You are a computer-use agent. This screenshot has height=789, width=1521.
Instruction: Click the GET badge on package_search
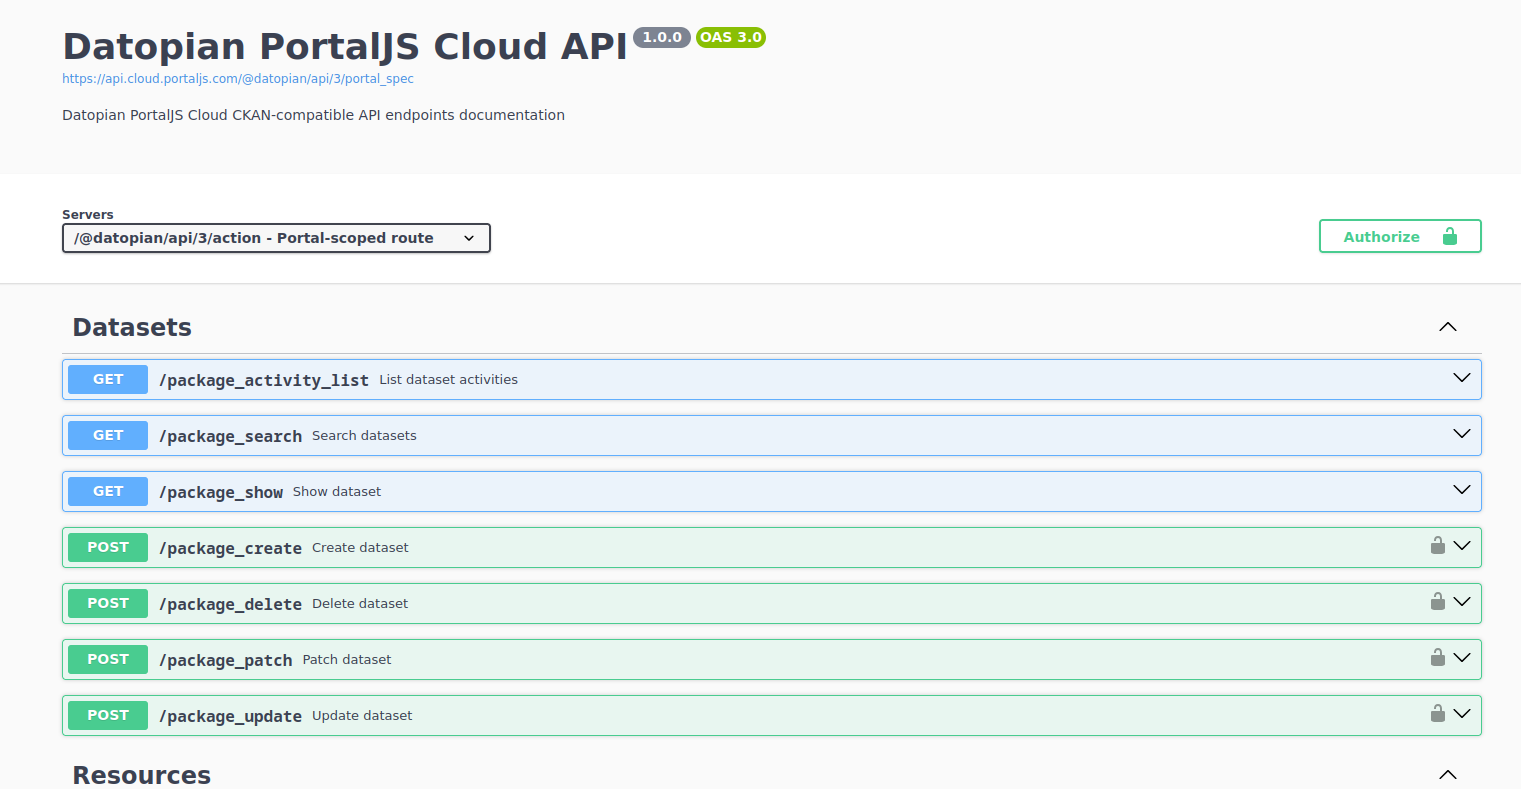(x=107, y=435)
